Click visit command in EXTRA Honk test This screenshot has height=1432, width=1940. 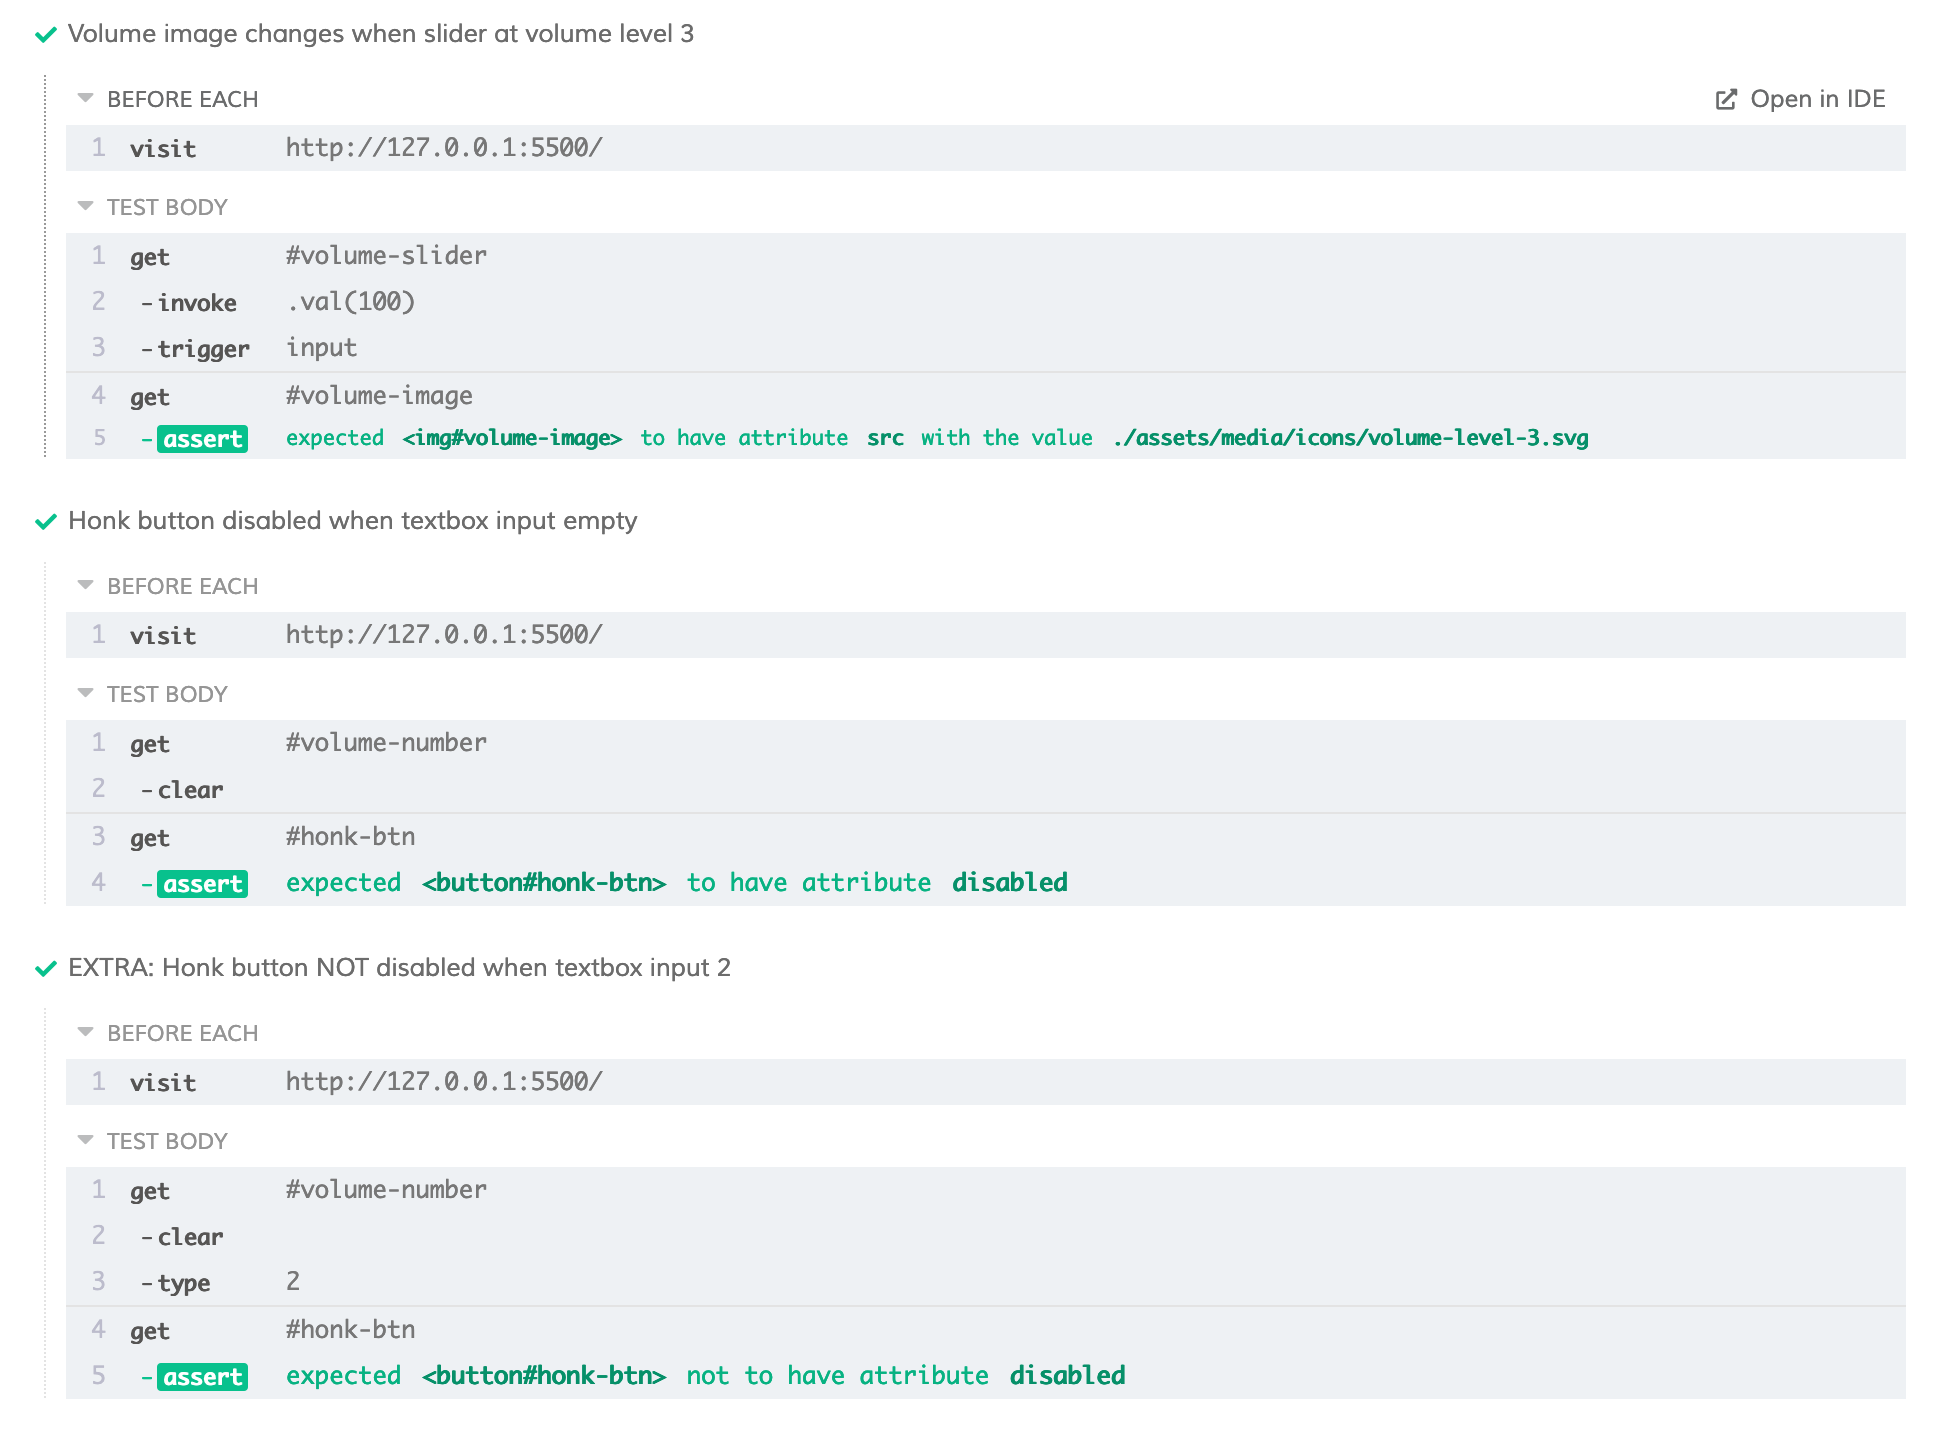(986, 1082)
